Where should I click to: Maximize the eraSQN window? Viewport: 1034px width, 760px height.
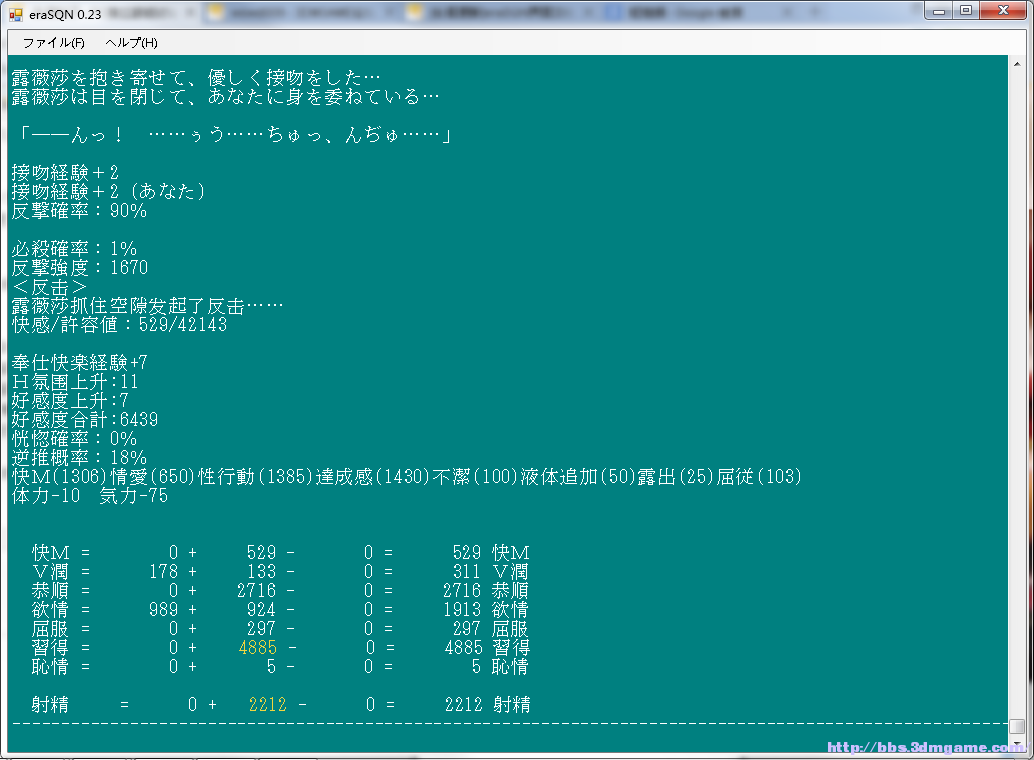click(965, 11)
